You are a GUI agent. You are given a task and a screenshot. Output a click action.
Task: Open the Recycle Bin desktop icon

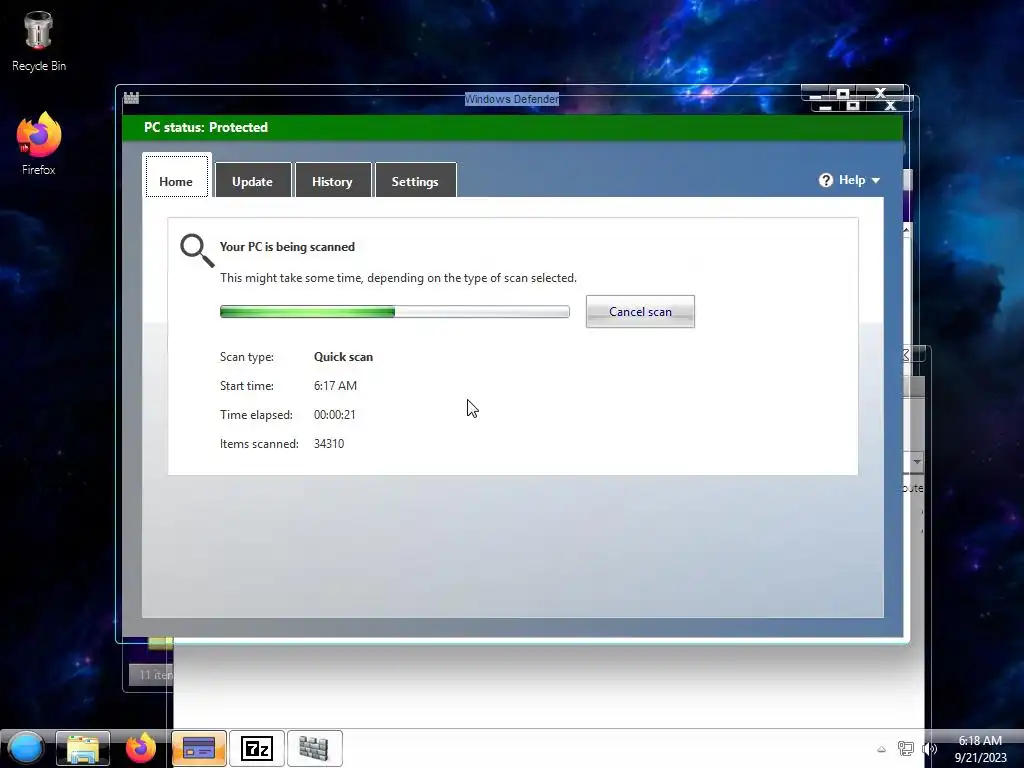coord(39,40)
